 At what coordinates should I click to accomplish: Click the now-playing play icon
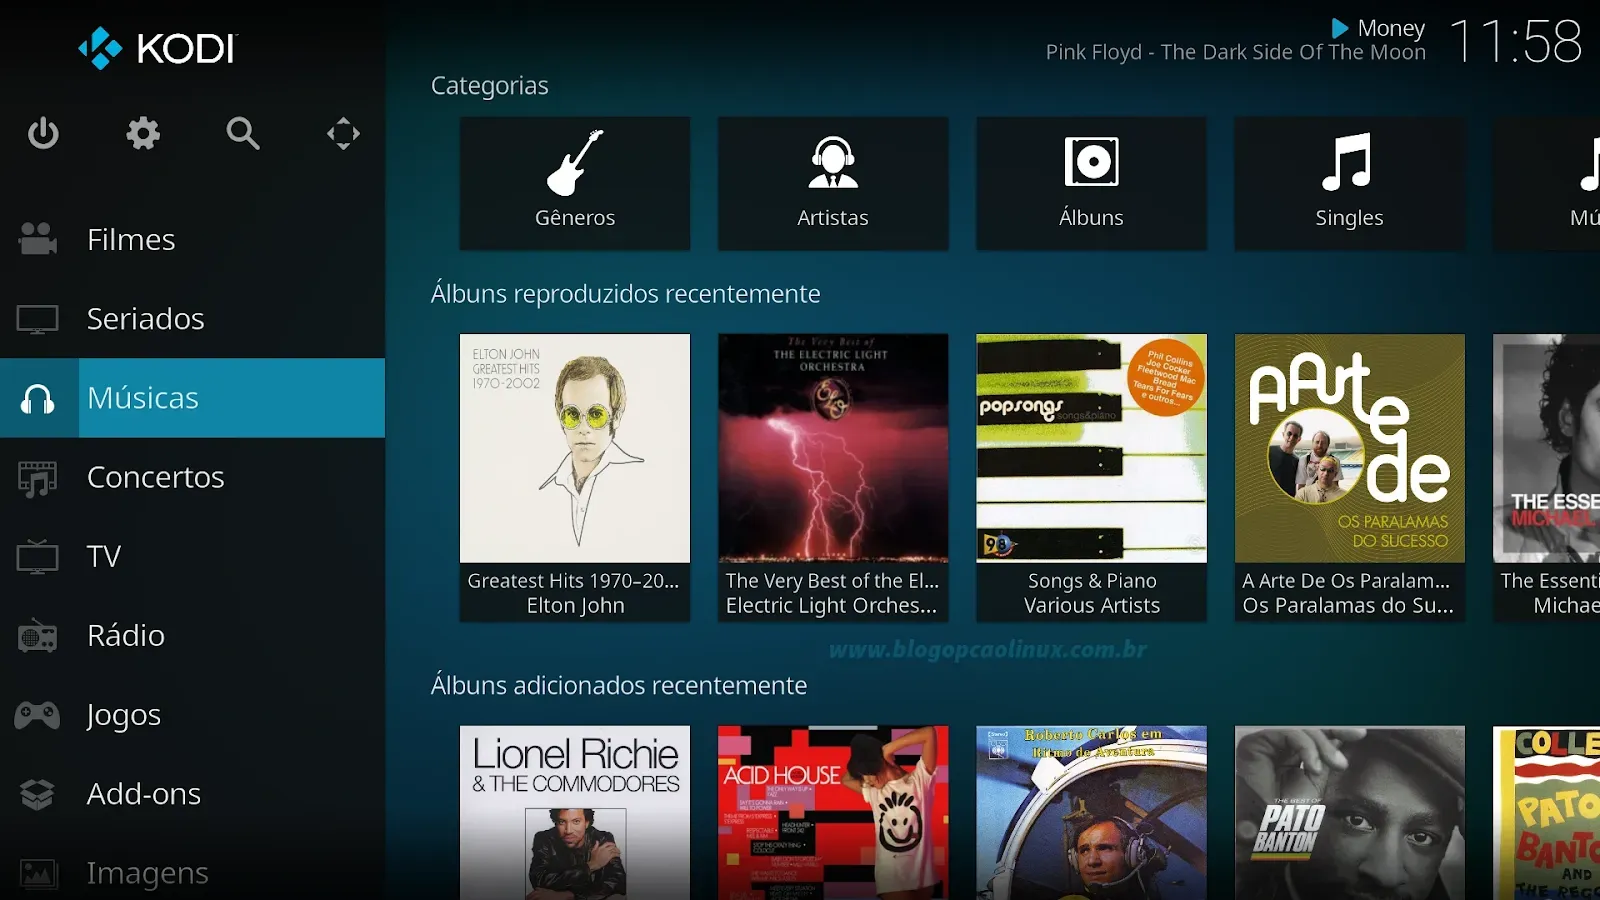[x=1340, y=28]
